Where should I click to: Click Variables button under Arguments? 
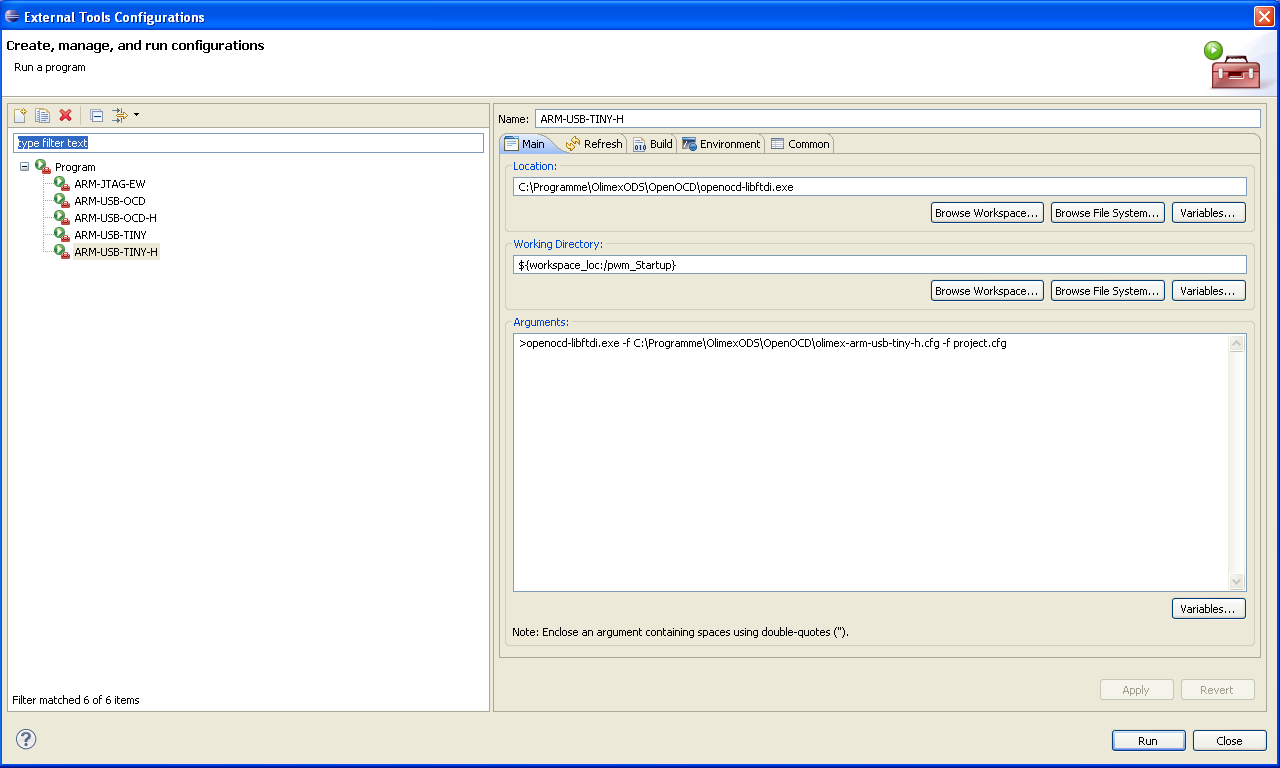tap(1209, 609)
